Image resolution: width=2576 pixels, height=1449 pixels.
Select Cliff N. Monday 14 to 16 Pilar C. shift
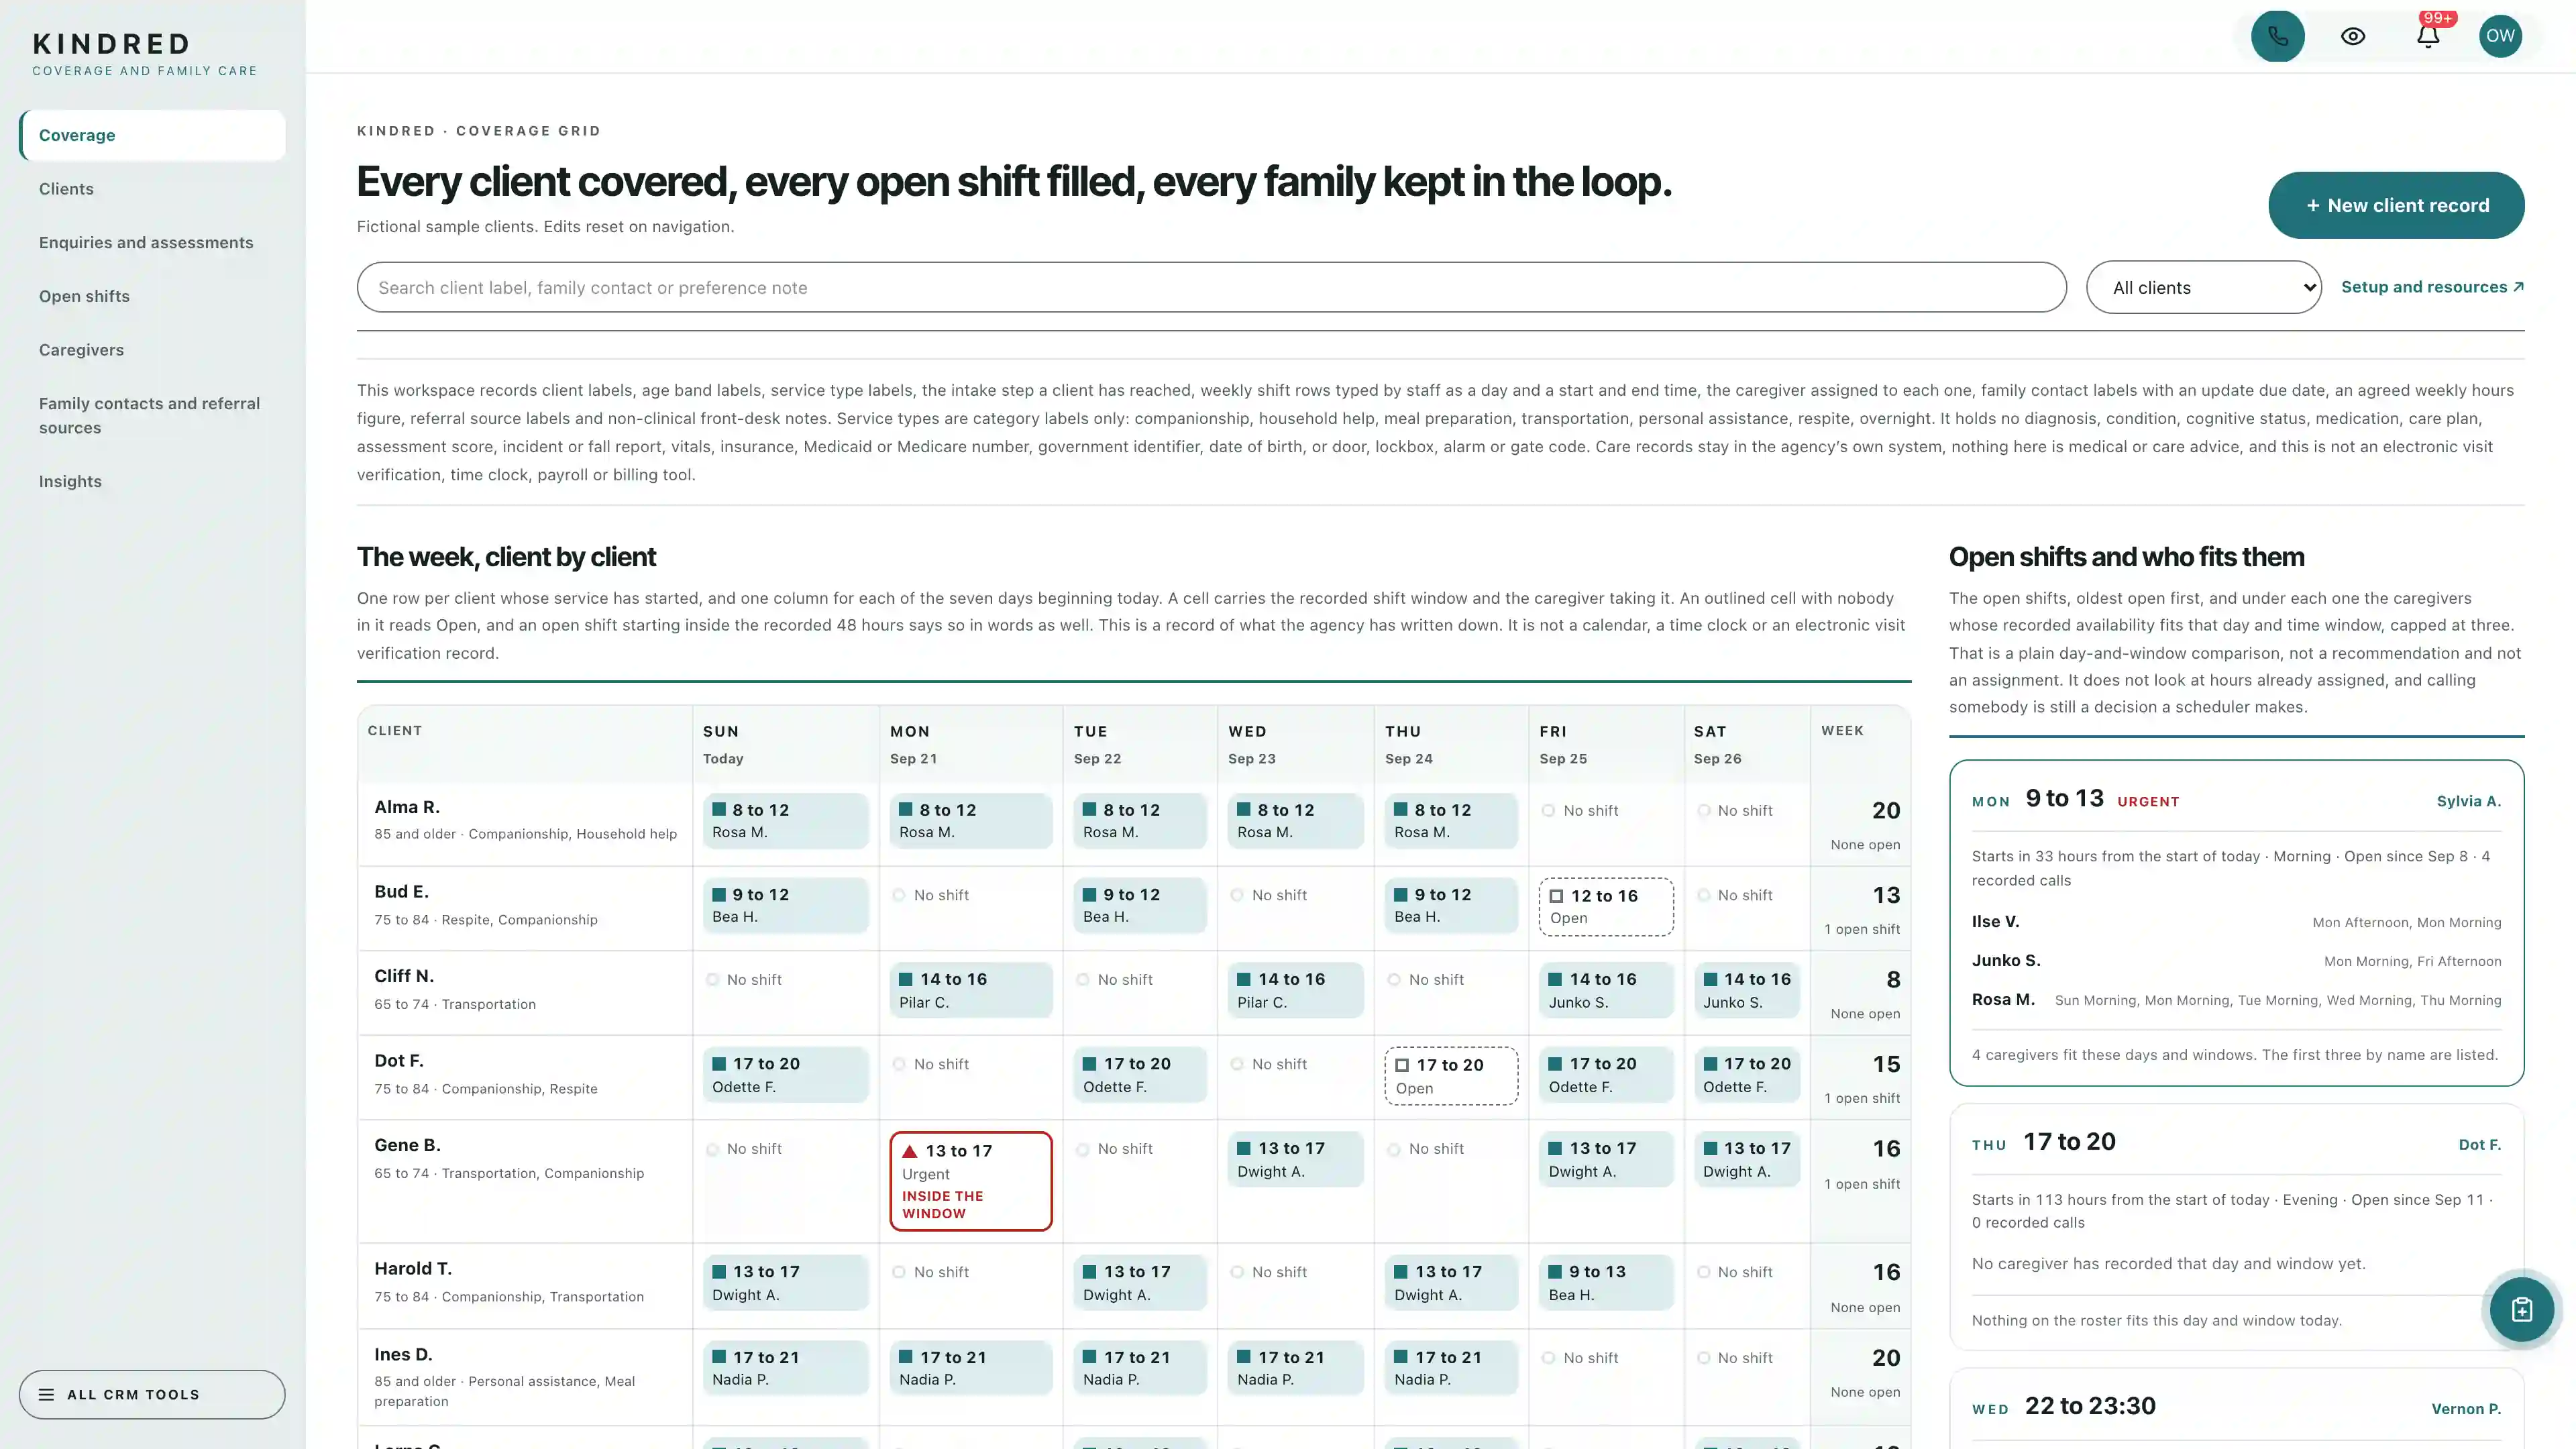point(970,990)
